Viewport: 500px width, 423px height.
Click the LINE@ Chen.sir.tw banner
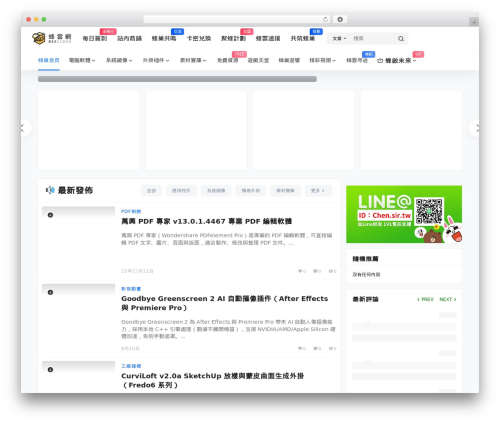[404, 214]
